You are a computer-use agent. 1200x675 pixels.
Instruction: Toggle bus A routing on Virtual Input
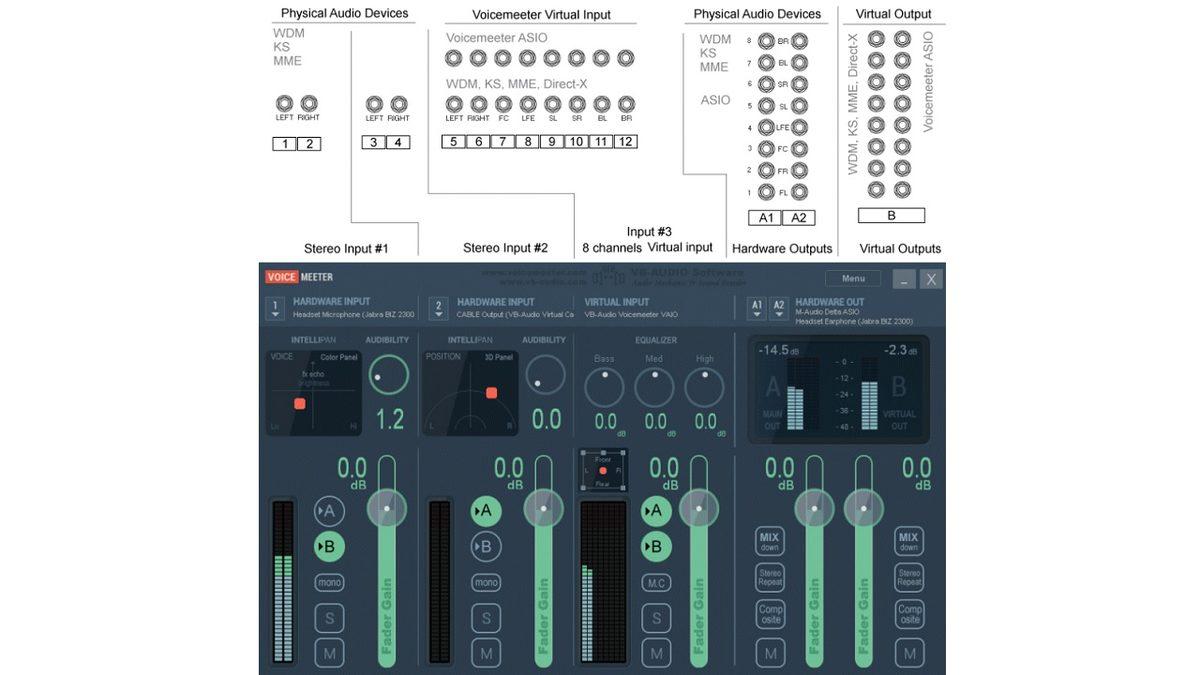[x=655, y=511]
